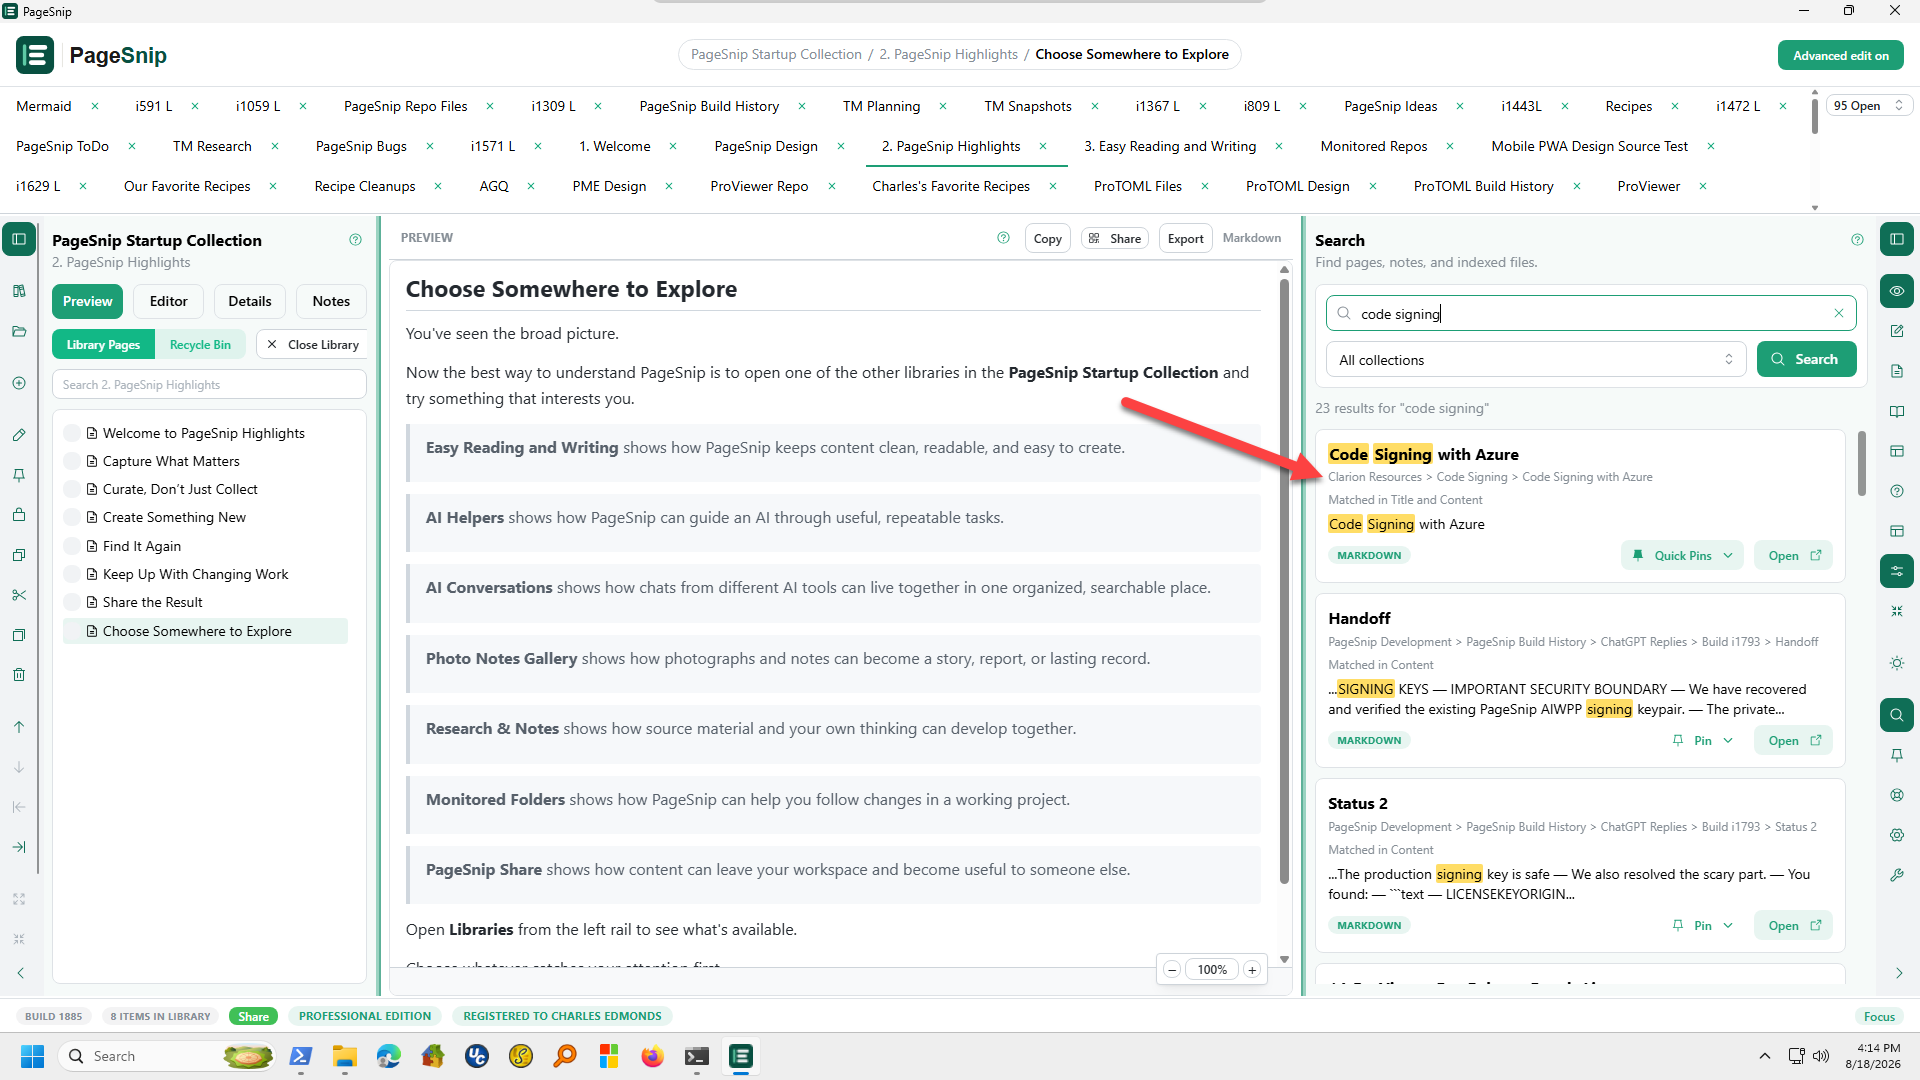1920x1080 pixels.
Task: Indent the page with the right-arrow-to-bar icon
Action: coord(19,847)
